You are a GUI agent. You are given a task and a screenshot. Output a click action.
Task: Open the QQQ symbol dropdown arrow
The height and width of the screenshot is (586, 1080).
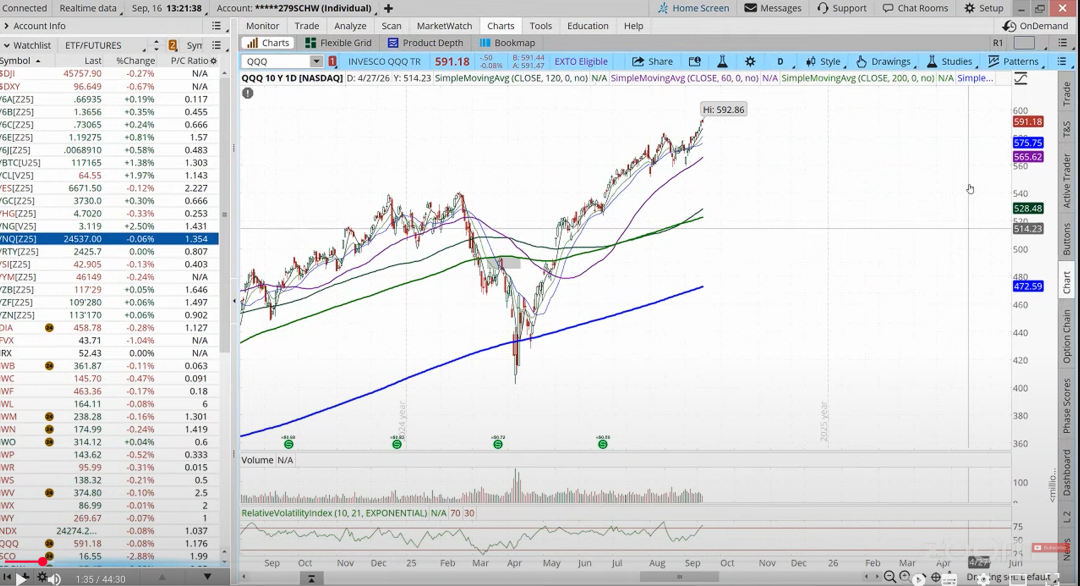pyautogui.click(x=316, y=61)
